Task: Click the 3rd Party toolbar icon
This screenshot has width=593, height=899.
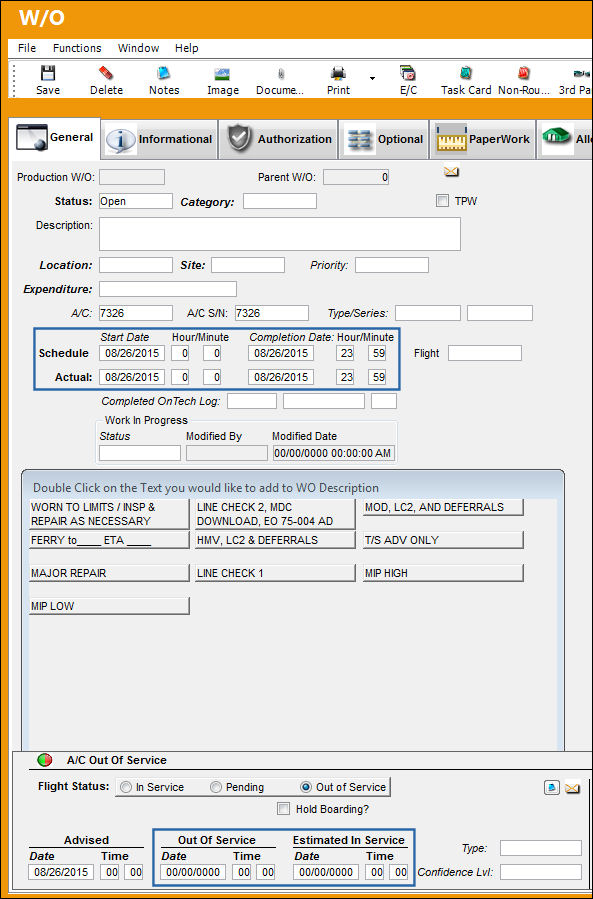Action: [581, 74]
